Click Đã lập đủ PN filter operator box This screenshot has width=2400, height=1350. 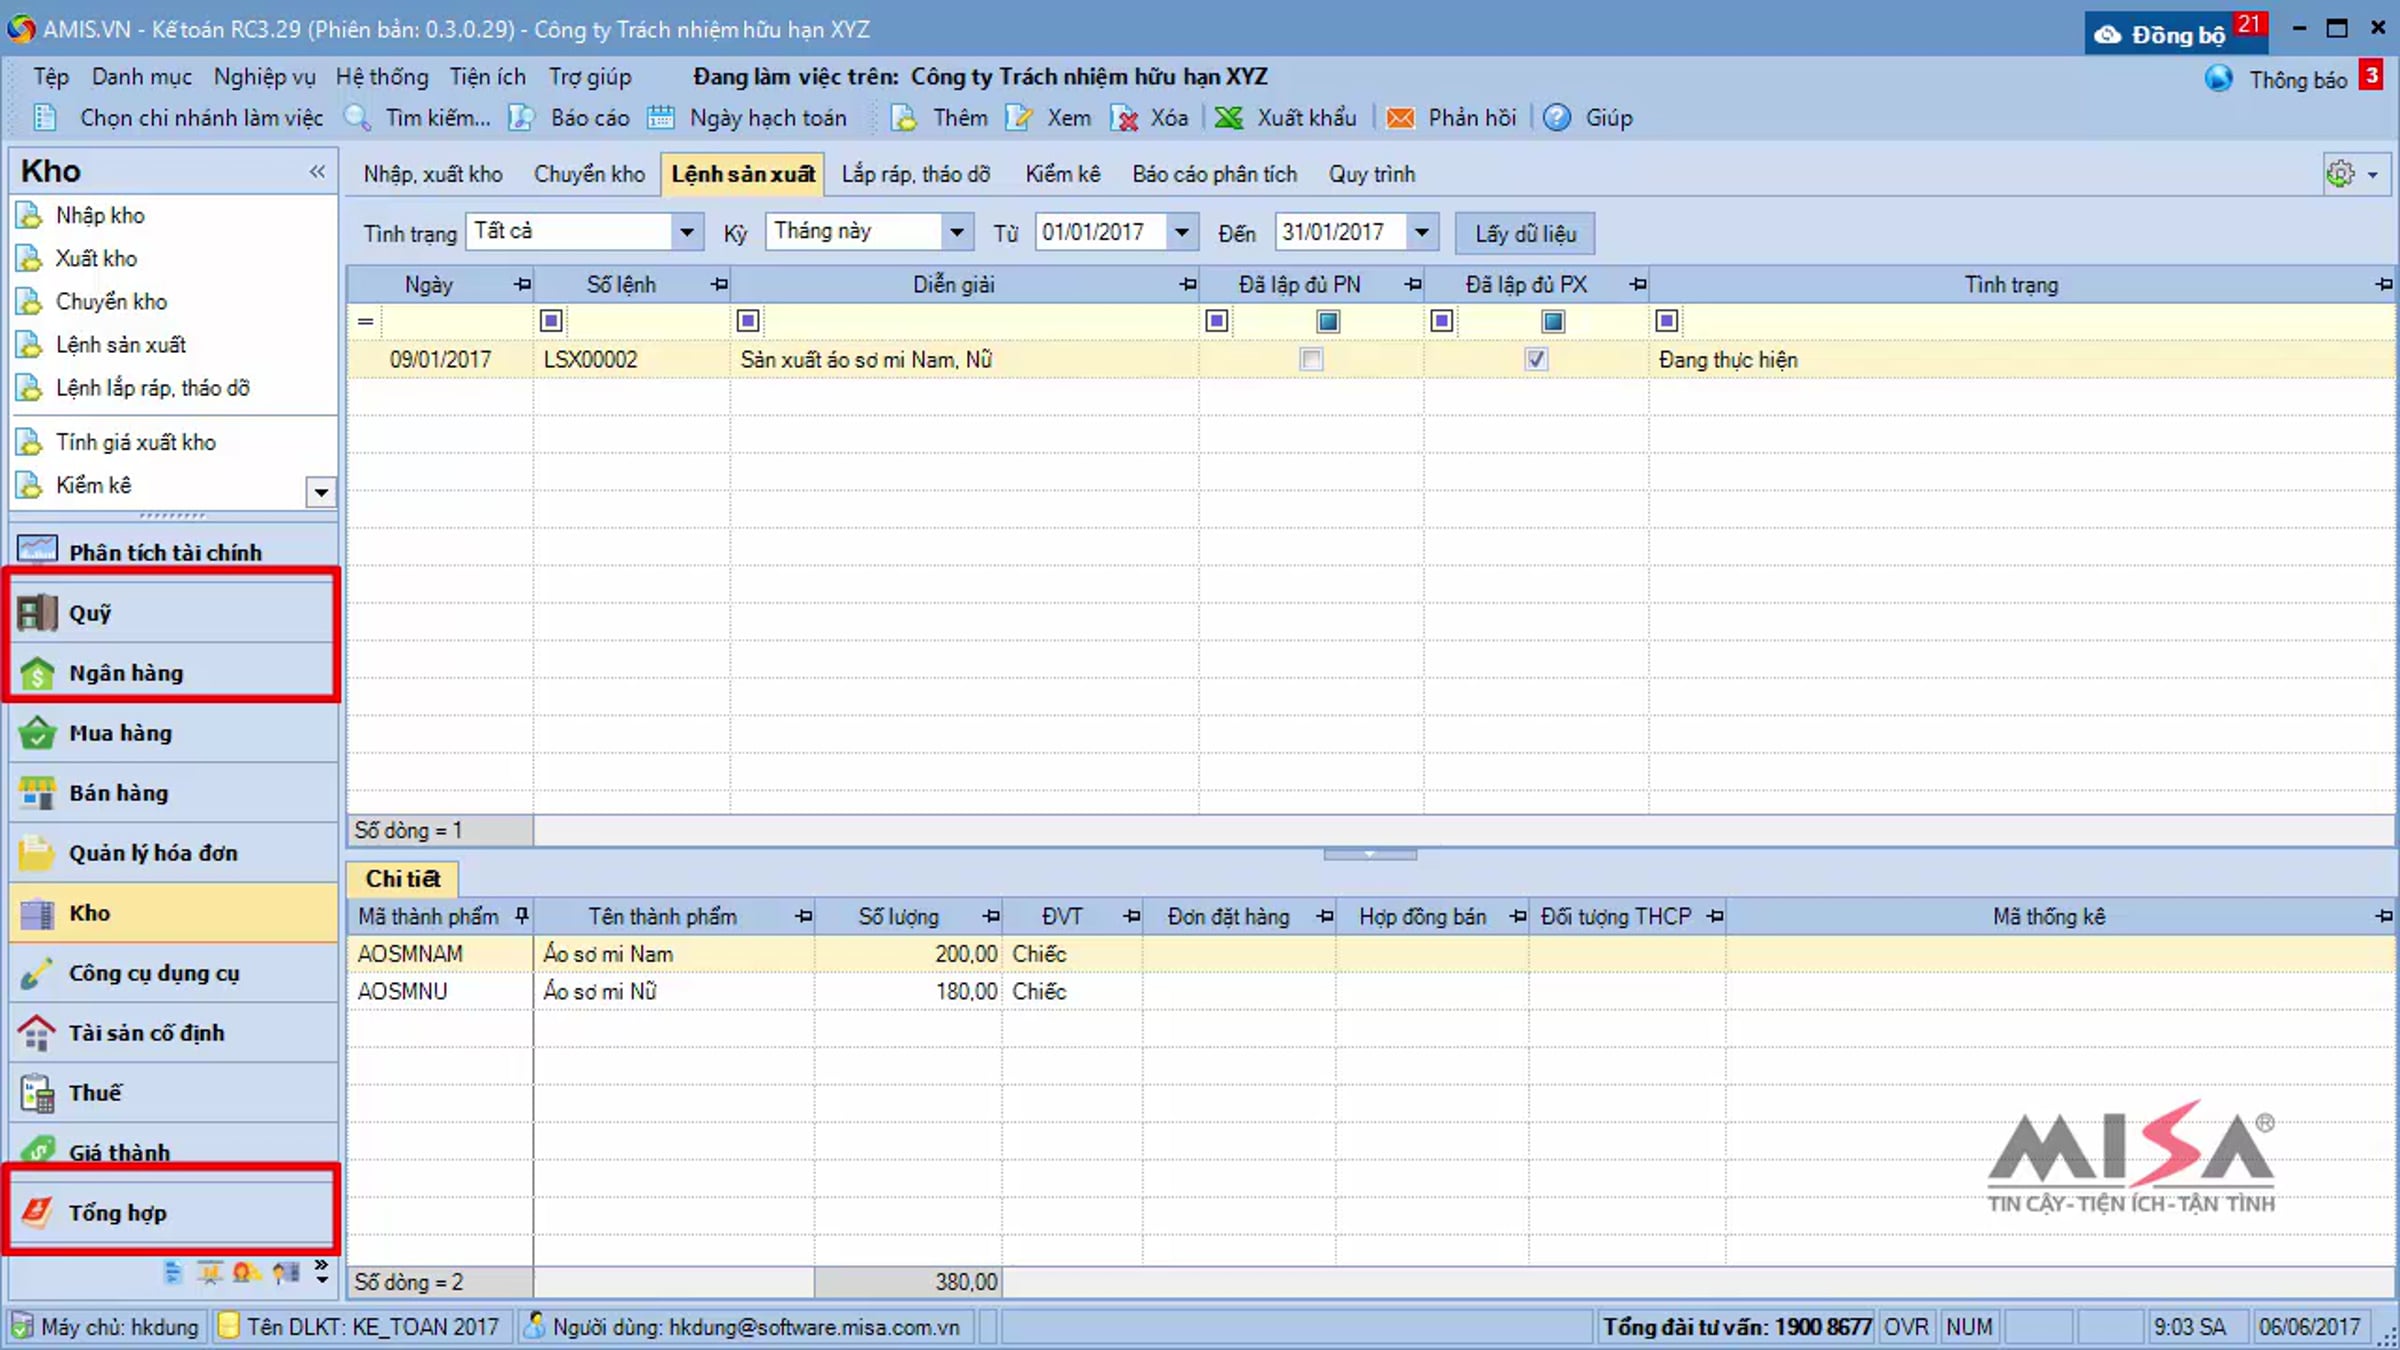[1217, 321]
